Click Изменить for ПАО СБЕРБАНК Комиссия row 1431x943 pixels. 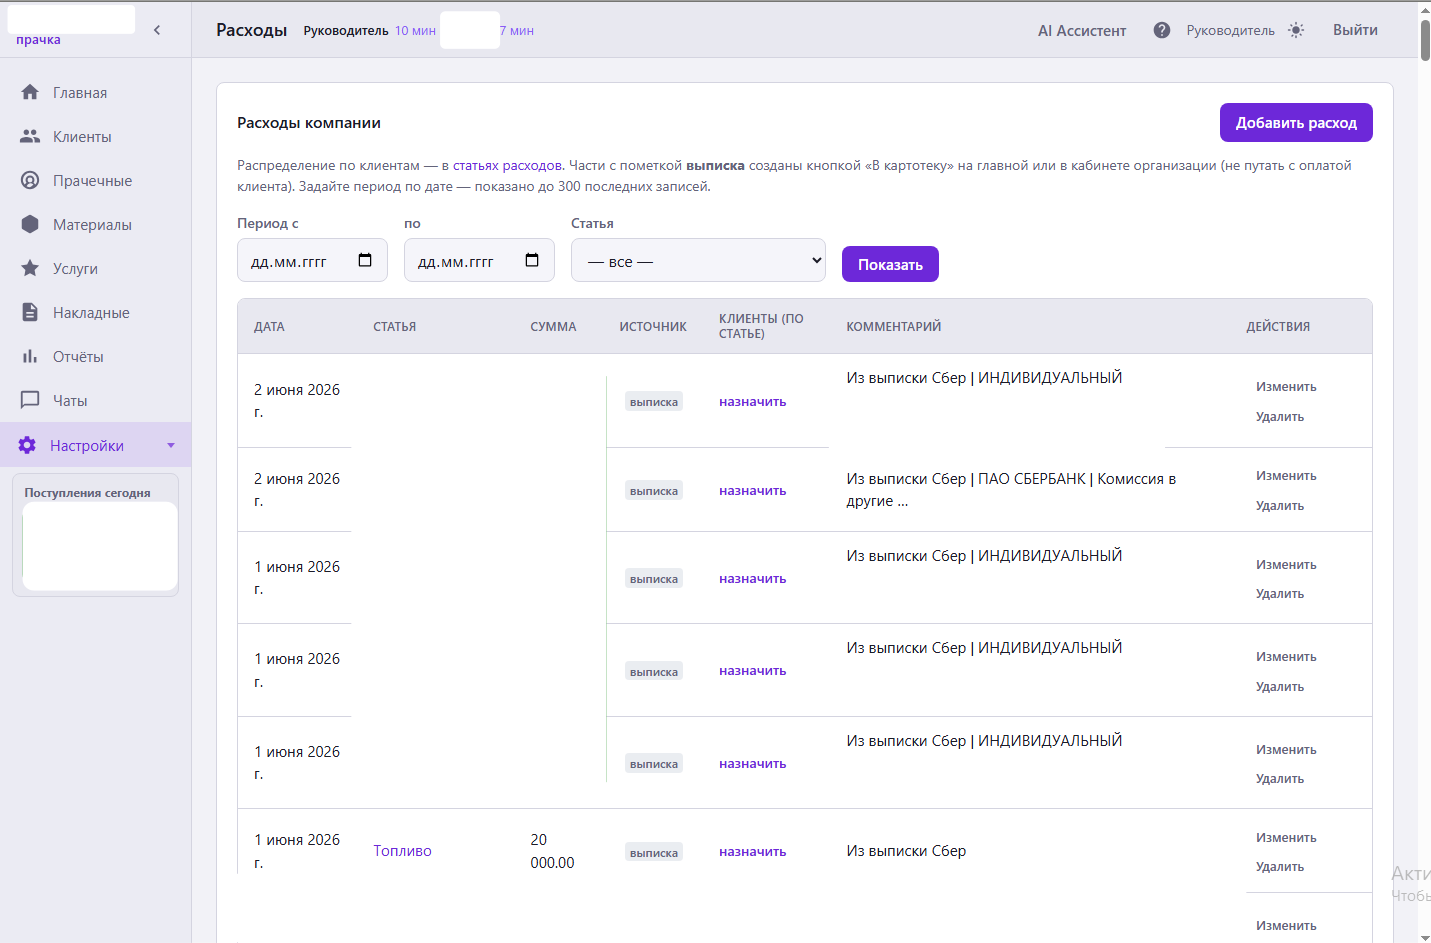coord(1286,476)
